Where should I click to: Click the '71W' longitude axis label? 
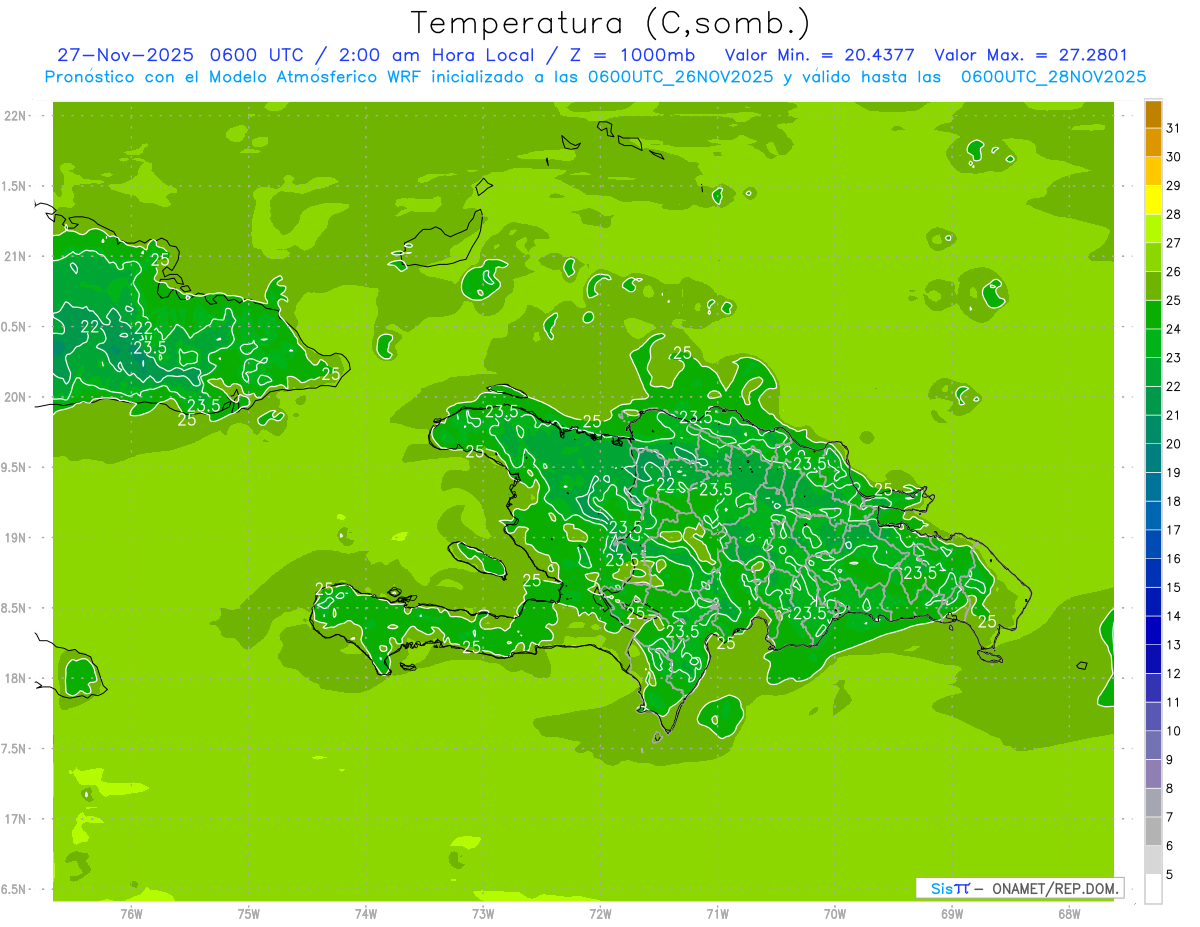point(717,913)
